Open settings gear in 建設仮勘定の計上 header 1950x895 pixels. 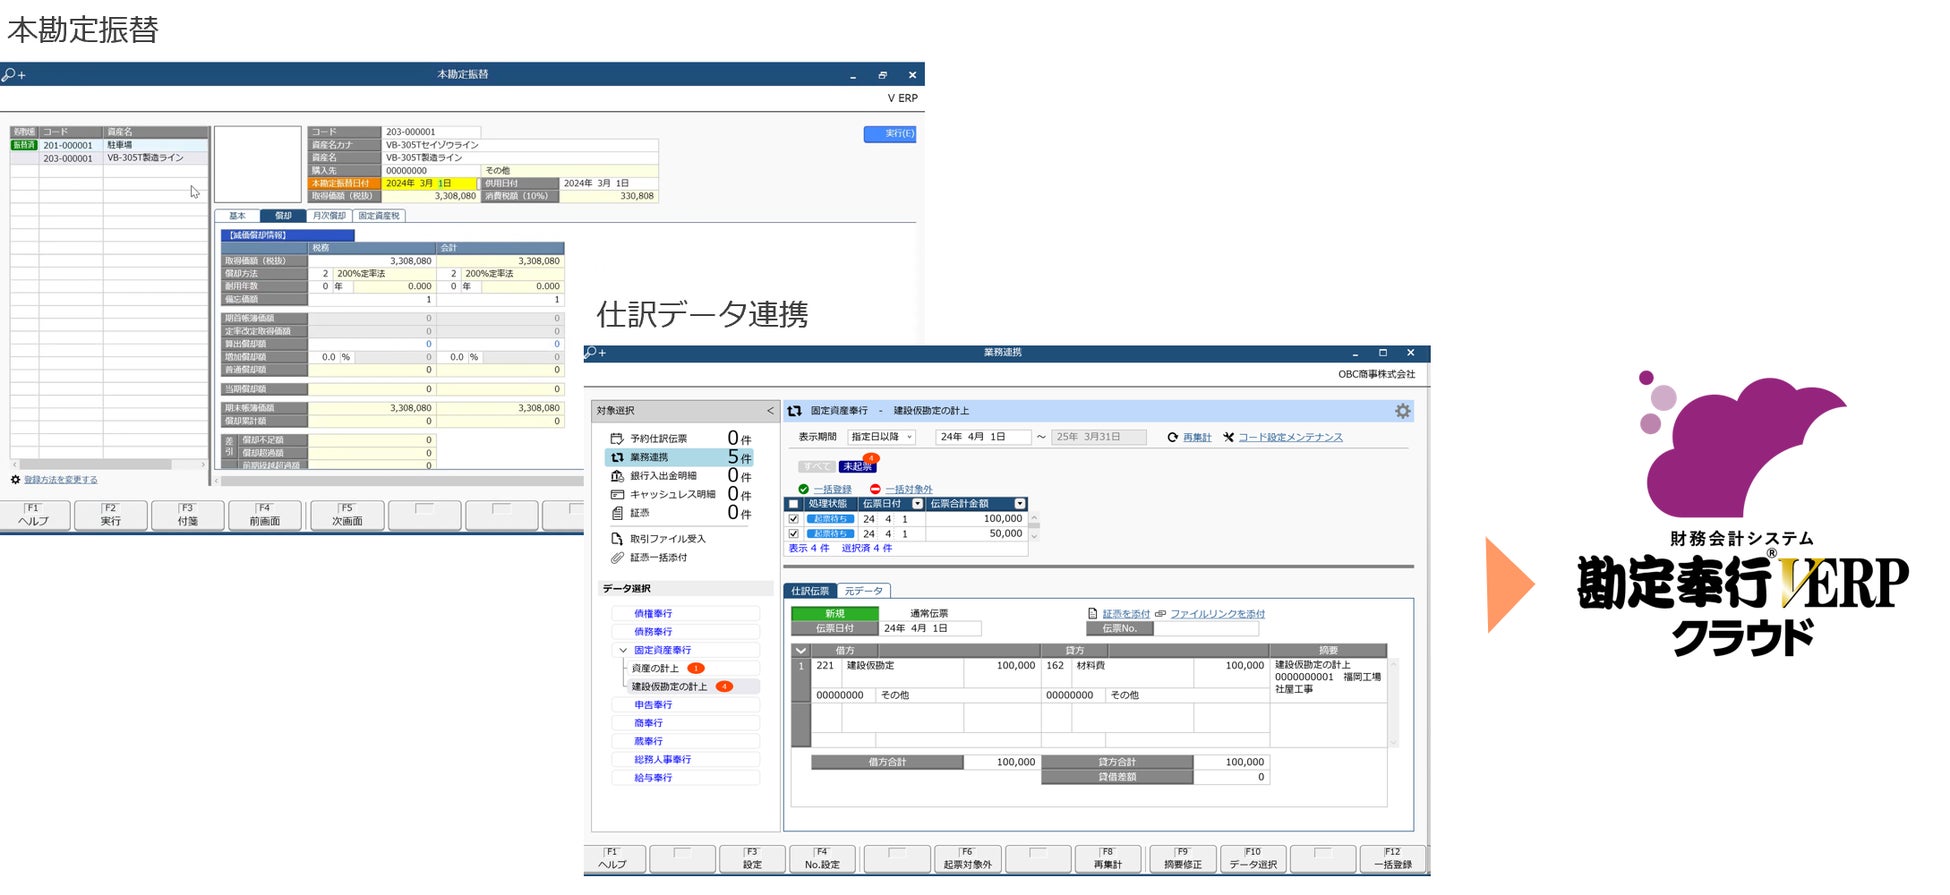1403,411
